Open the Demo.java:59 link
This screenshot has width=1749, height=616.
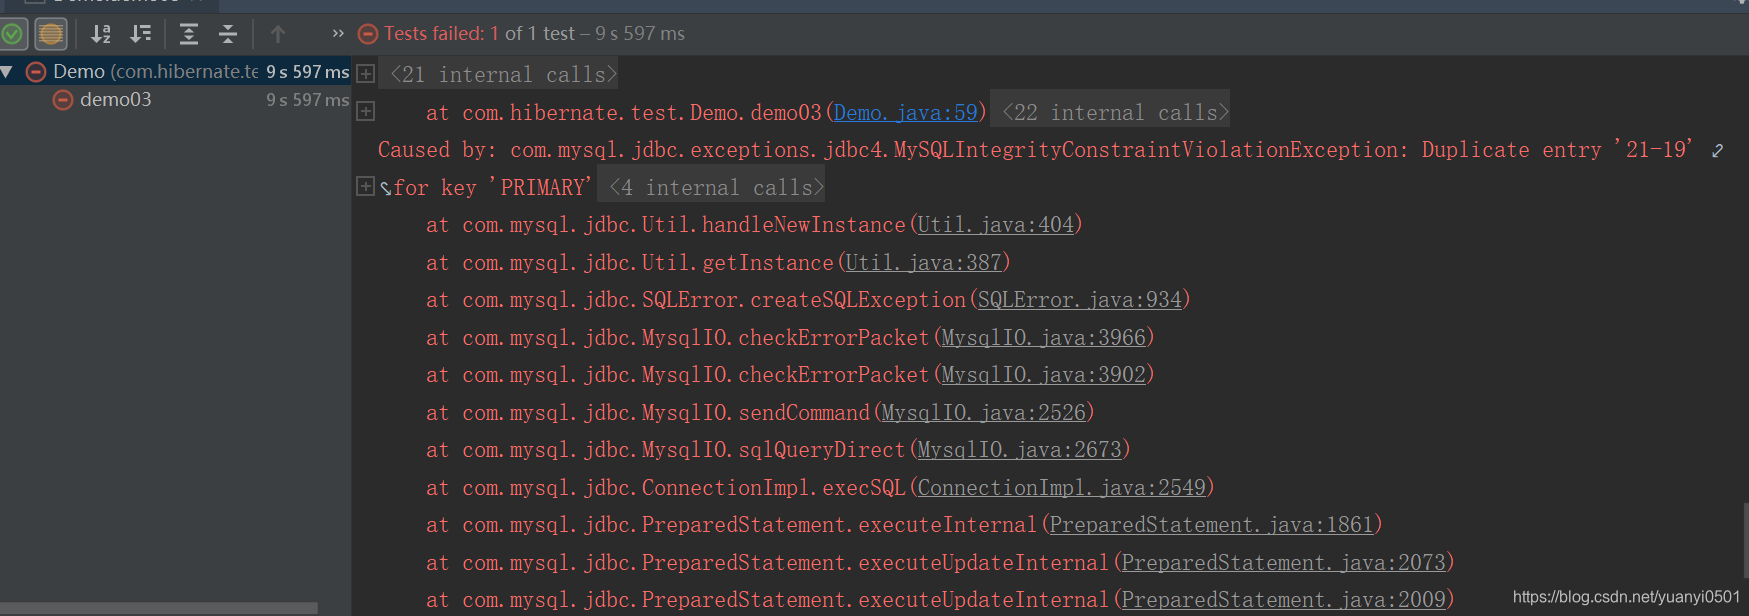pyautogui.click(x=905, y=112)
